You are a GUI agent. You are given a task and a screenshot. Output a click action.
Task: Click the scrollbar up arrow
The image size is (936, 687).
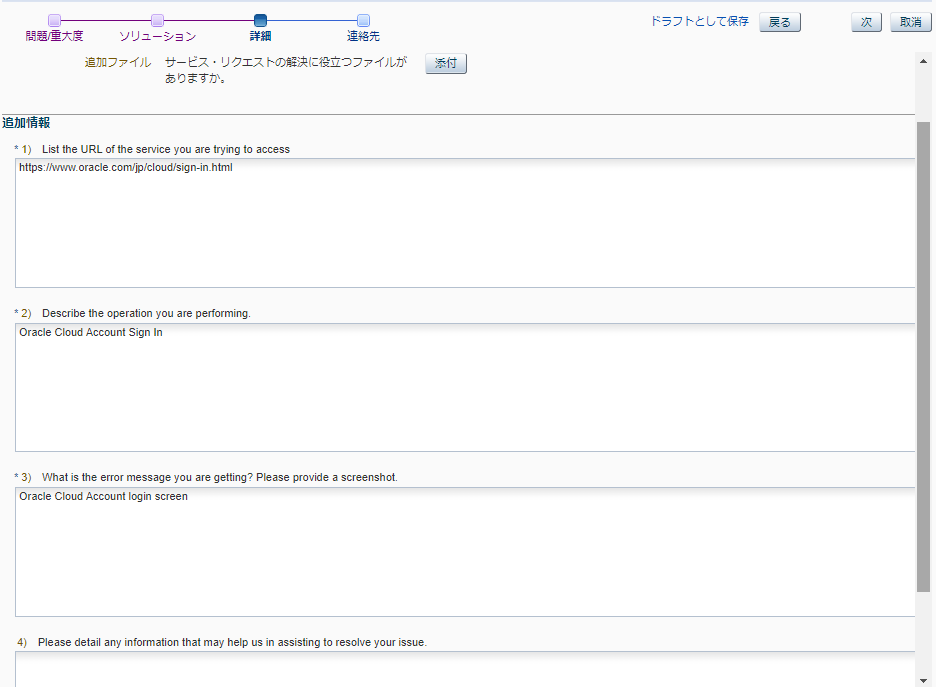pyautogui.click(x=923, y=61)
